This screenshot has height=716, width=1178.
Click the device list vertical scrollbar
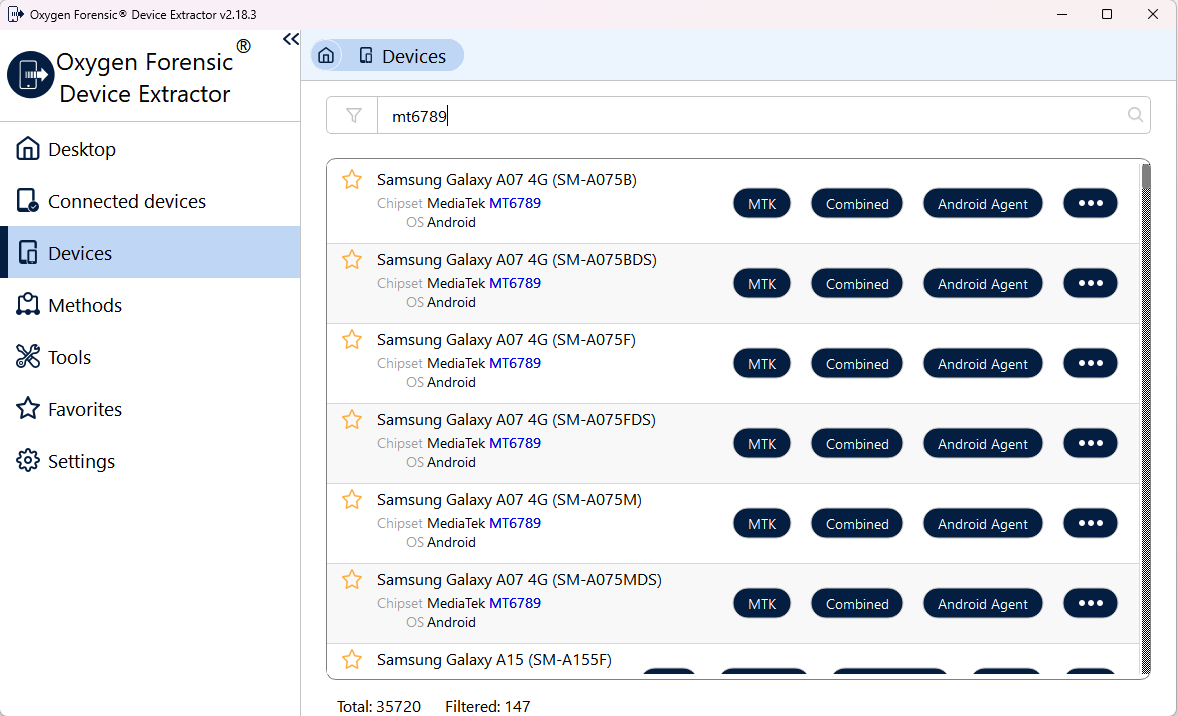tap(1146, 418)
